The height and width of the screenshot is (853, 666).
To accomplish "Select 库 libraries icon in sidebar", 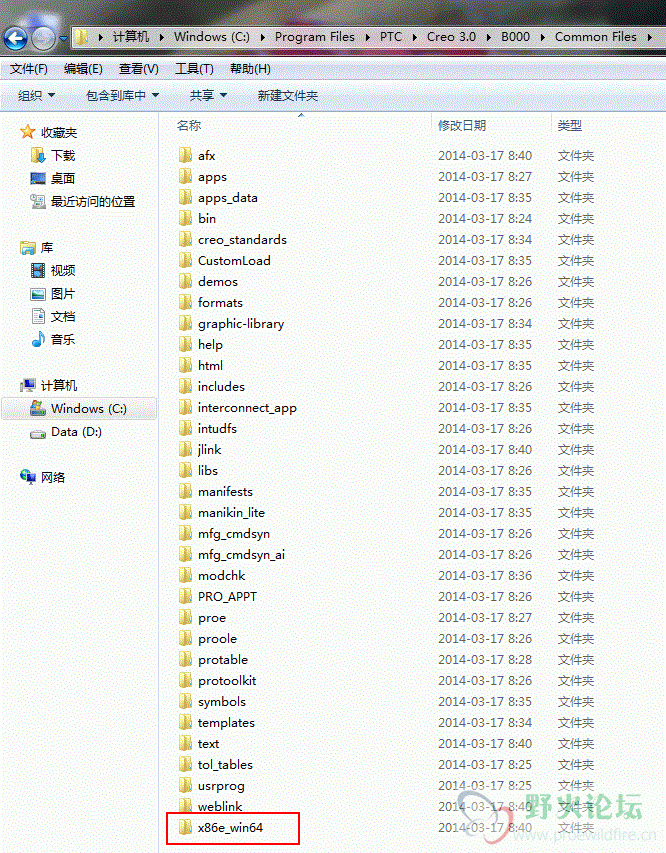I will [x=28, y=248].
